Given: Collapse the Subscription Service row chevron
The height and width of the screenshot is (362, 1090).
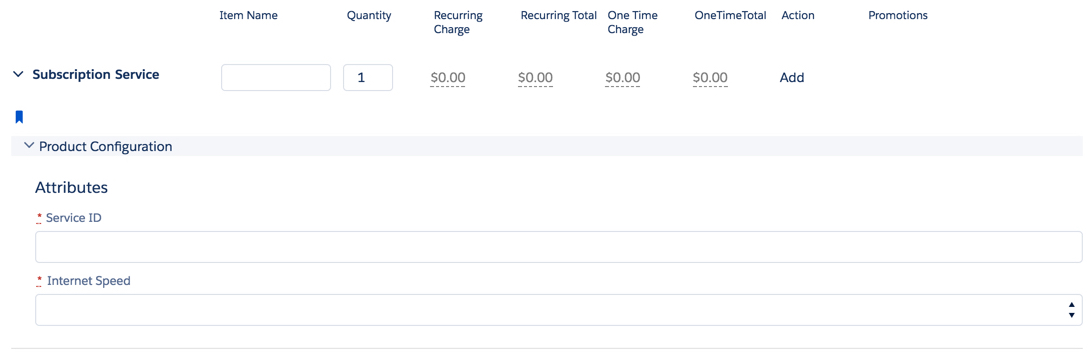Looking at the screenshot, I should (18, 74).
